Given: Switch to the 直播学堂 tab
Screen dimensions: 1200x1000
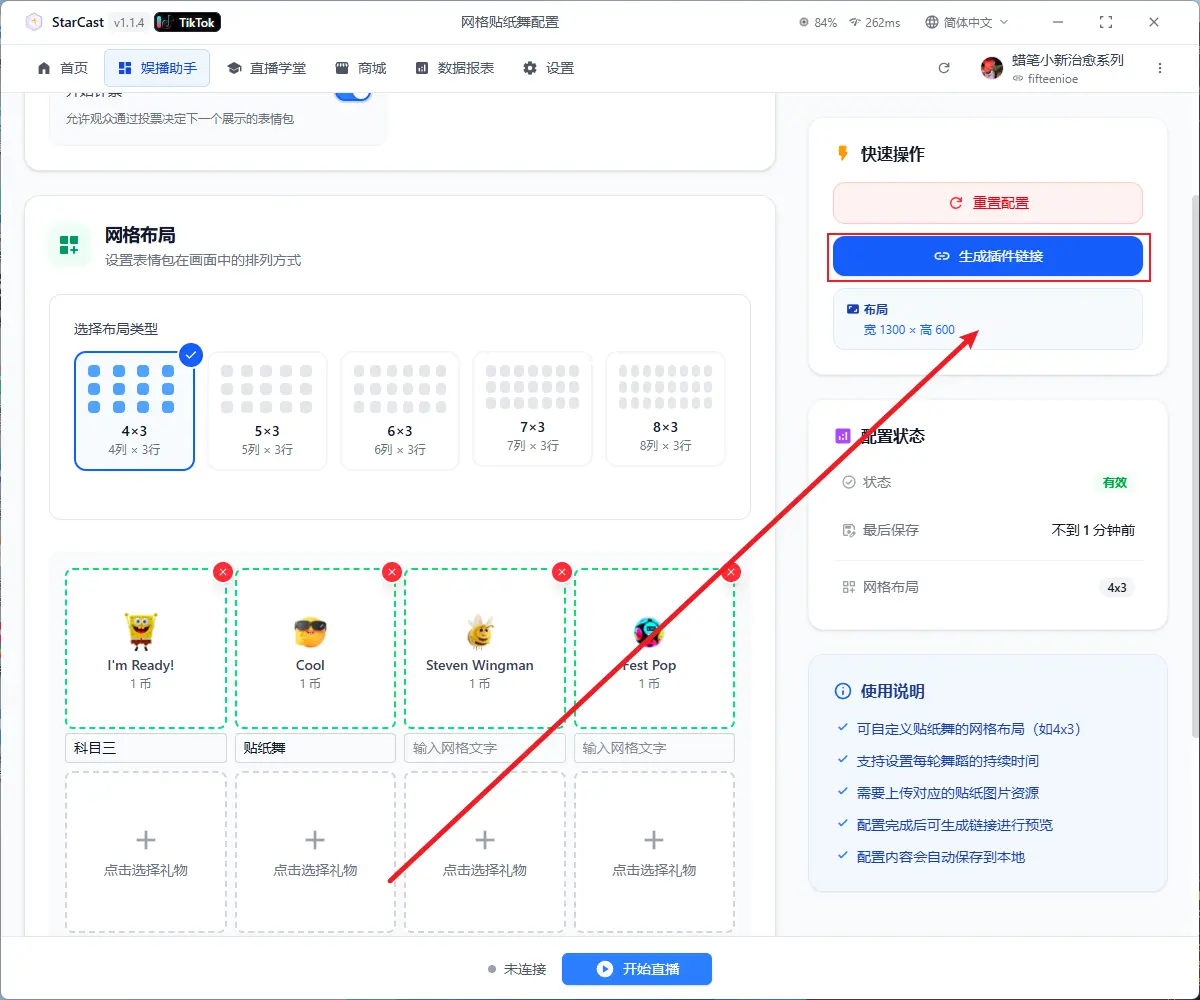Looking at the screenshot, I should pos(267,68).
